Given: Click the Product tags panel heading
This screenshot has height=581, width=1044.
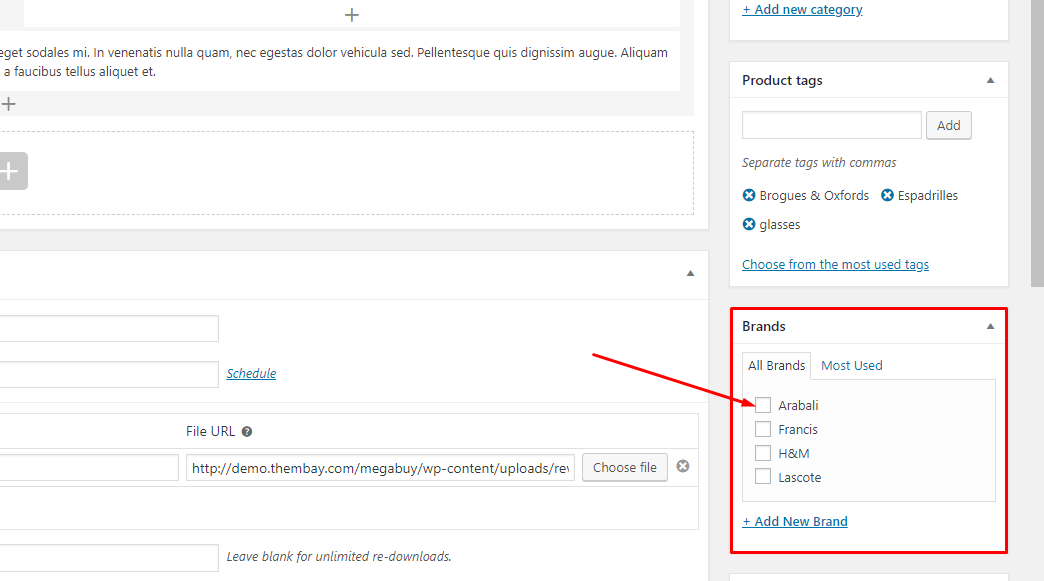Looking at the screenshot, I should 782,81.
